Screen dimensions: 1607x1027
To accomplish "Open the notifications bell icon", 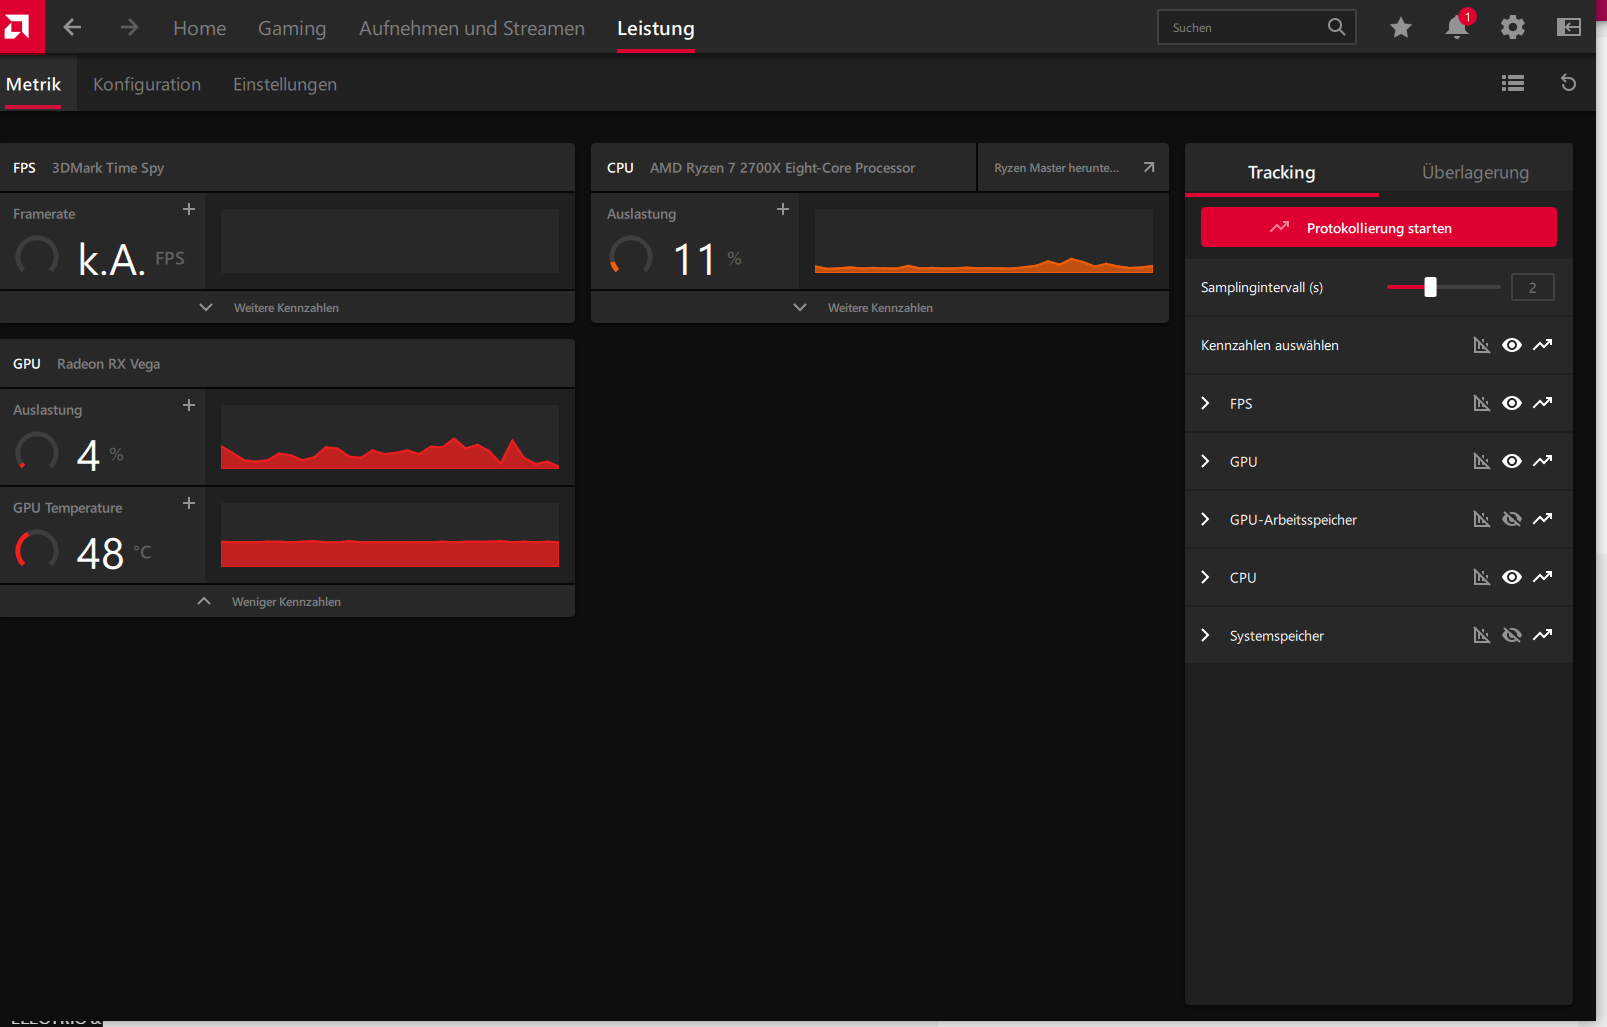I will 1457,27.
